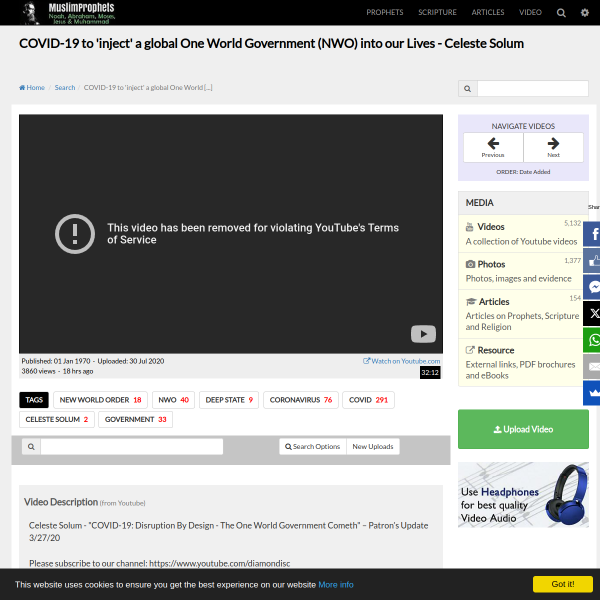Click the YouTube logo on video player
This screenshot has height=600, width=600.
tap(423, 335)
